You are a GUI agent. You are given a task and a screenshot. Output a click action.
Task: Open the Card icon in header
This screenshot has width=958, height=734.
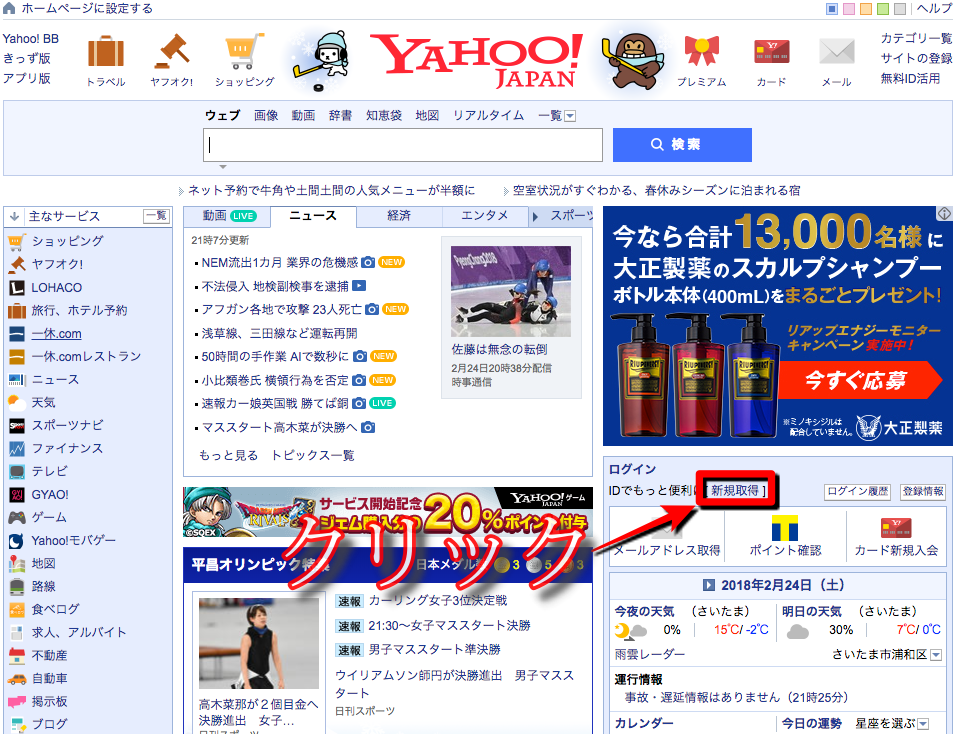click(771, 51)
